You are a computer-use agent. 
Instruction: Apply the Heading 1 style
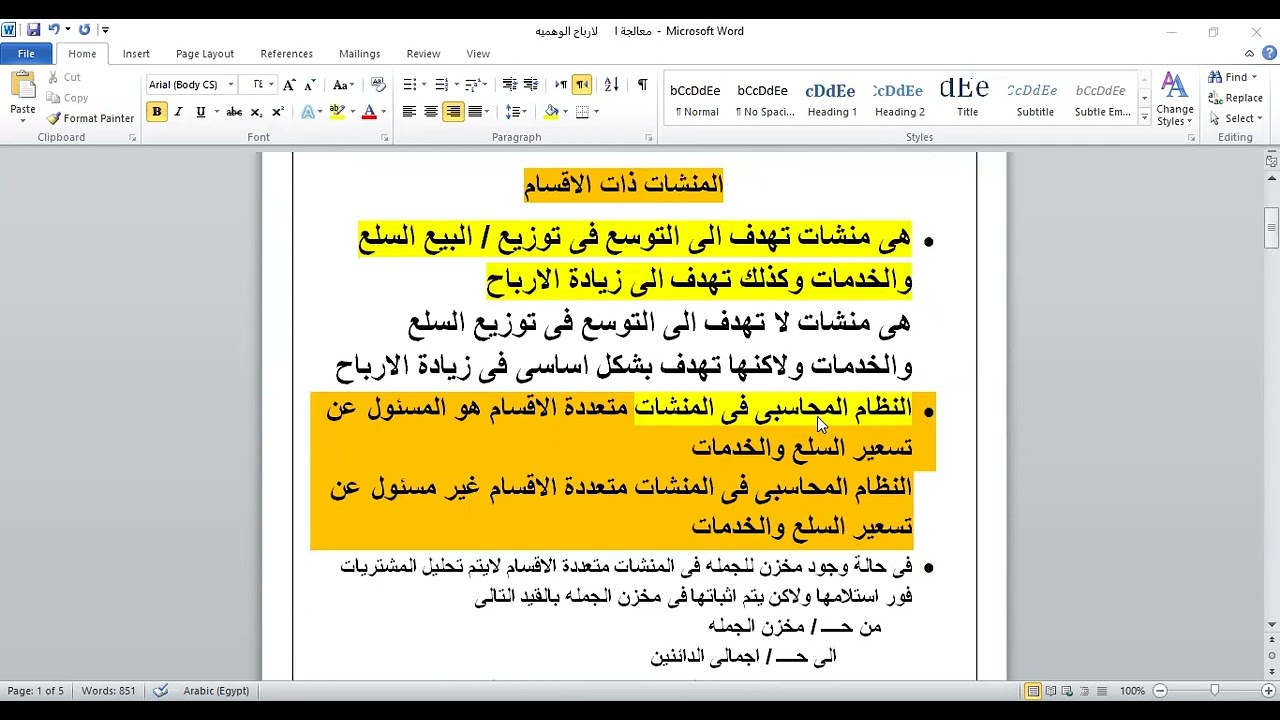832,98
